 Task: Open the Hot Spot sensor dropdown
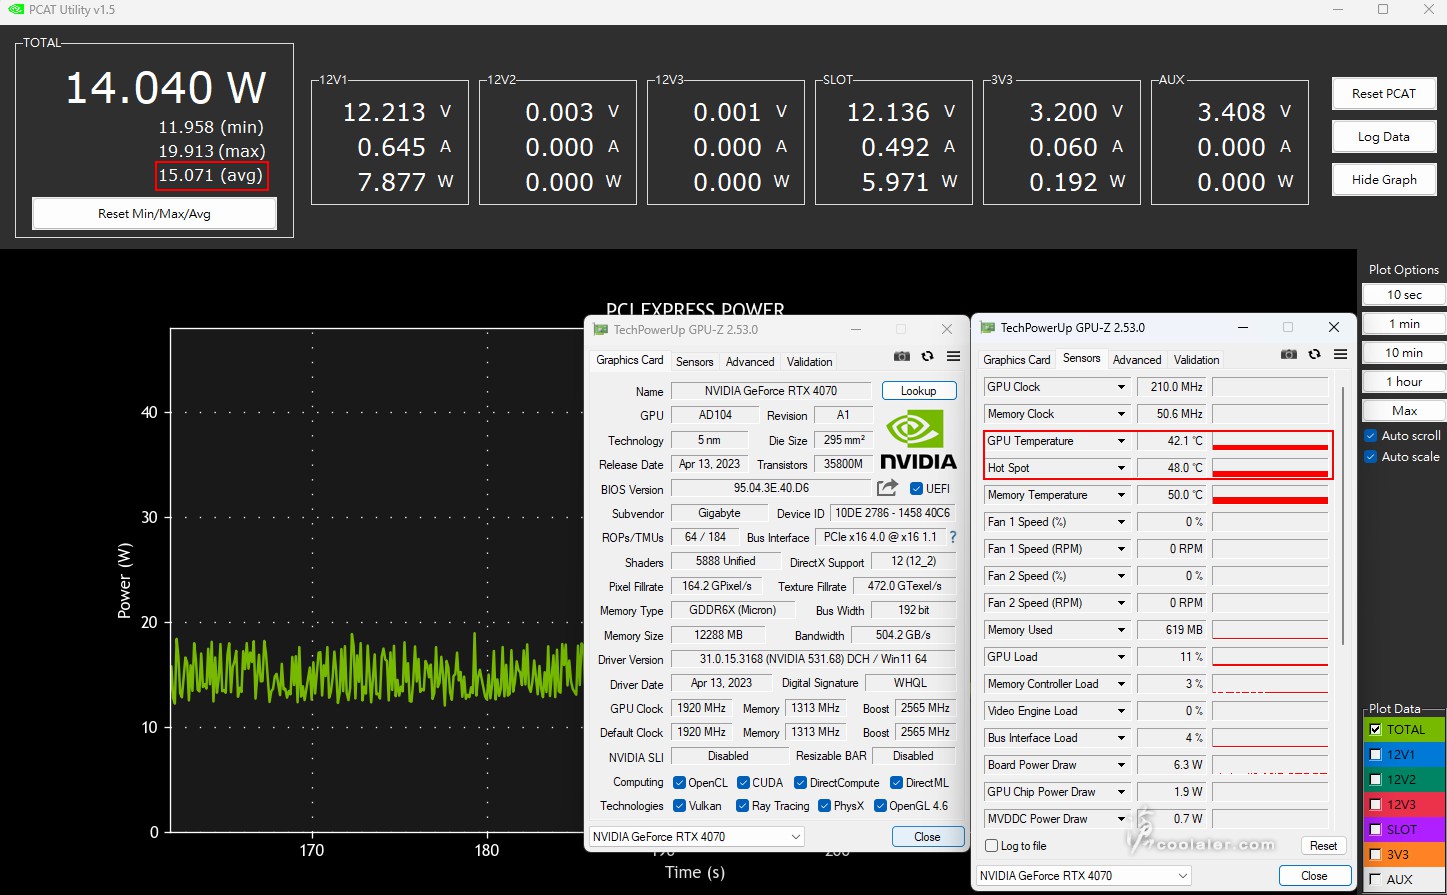coord(1121,468)
